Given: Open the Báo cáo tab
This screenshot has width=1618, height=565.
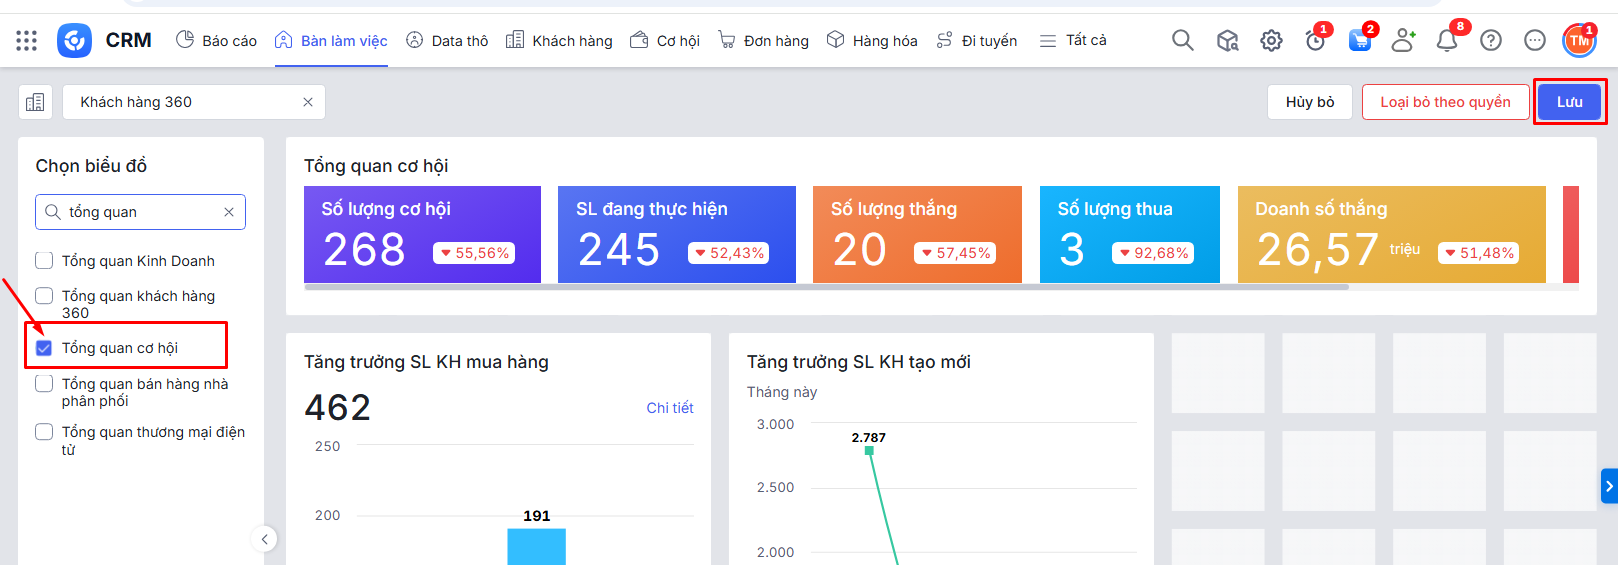Looking at the screenshot, I should click(216, 41).
